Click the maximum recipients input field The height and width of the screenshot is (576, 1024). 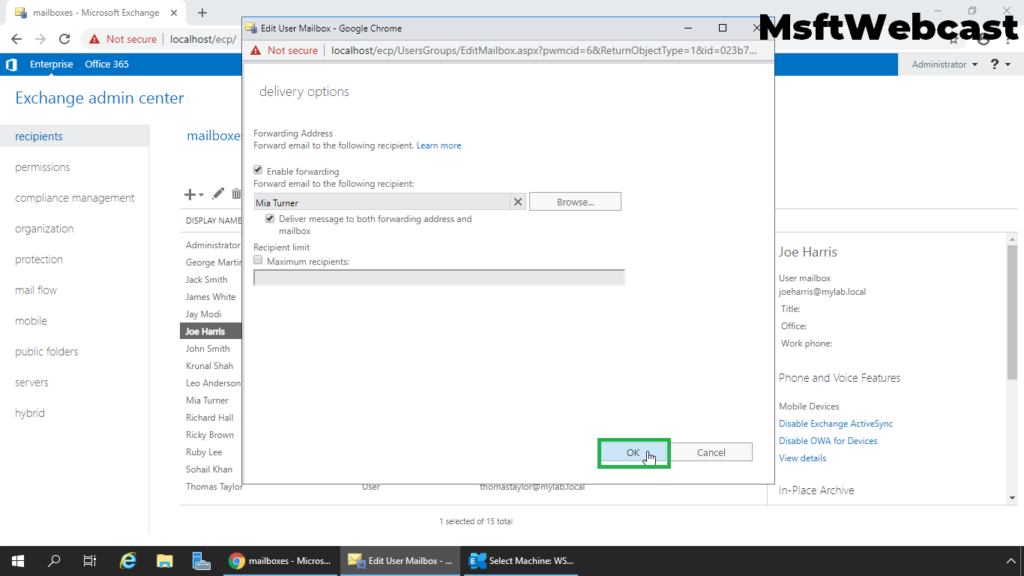pos(439,278)
